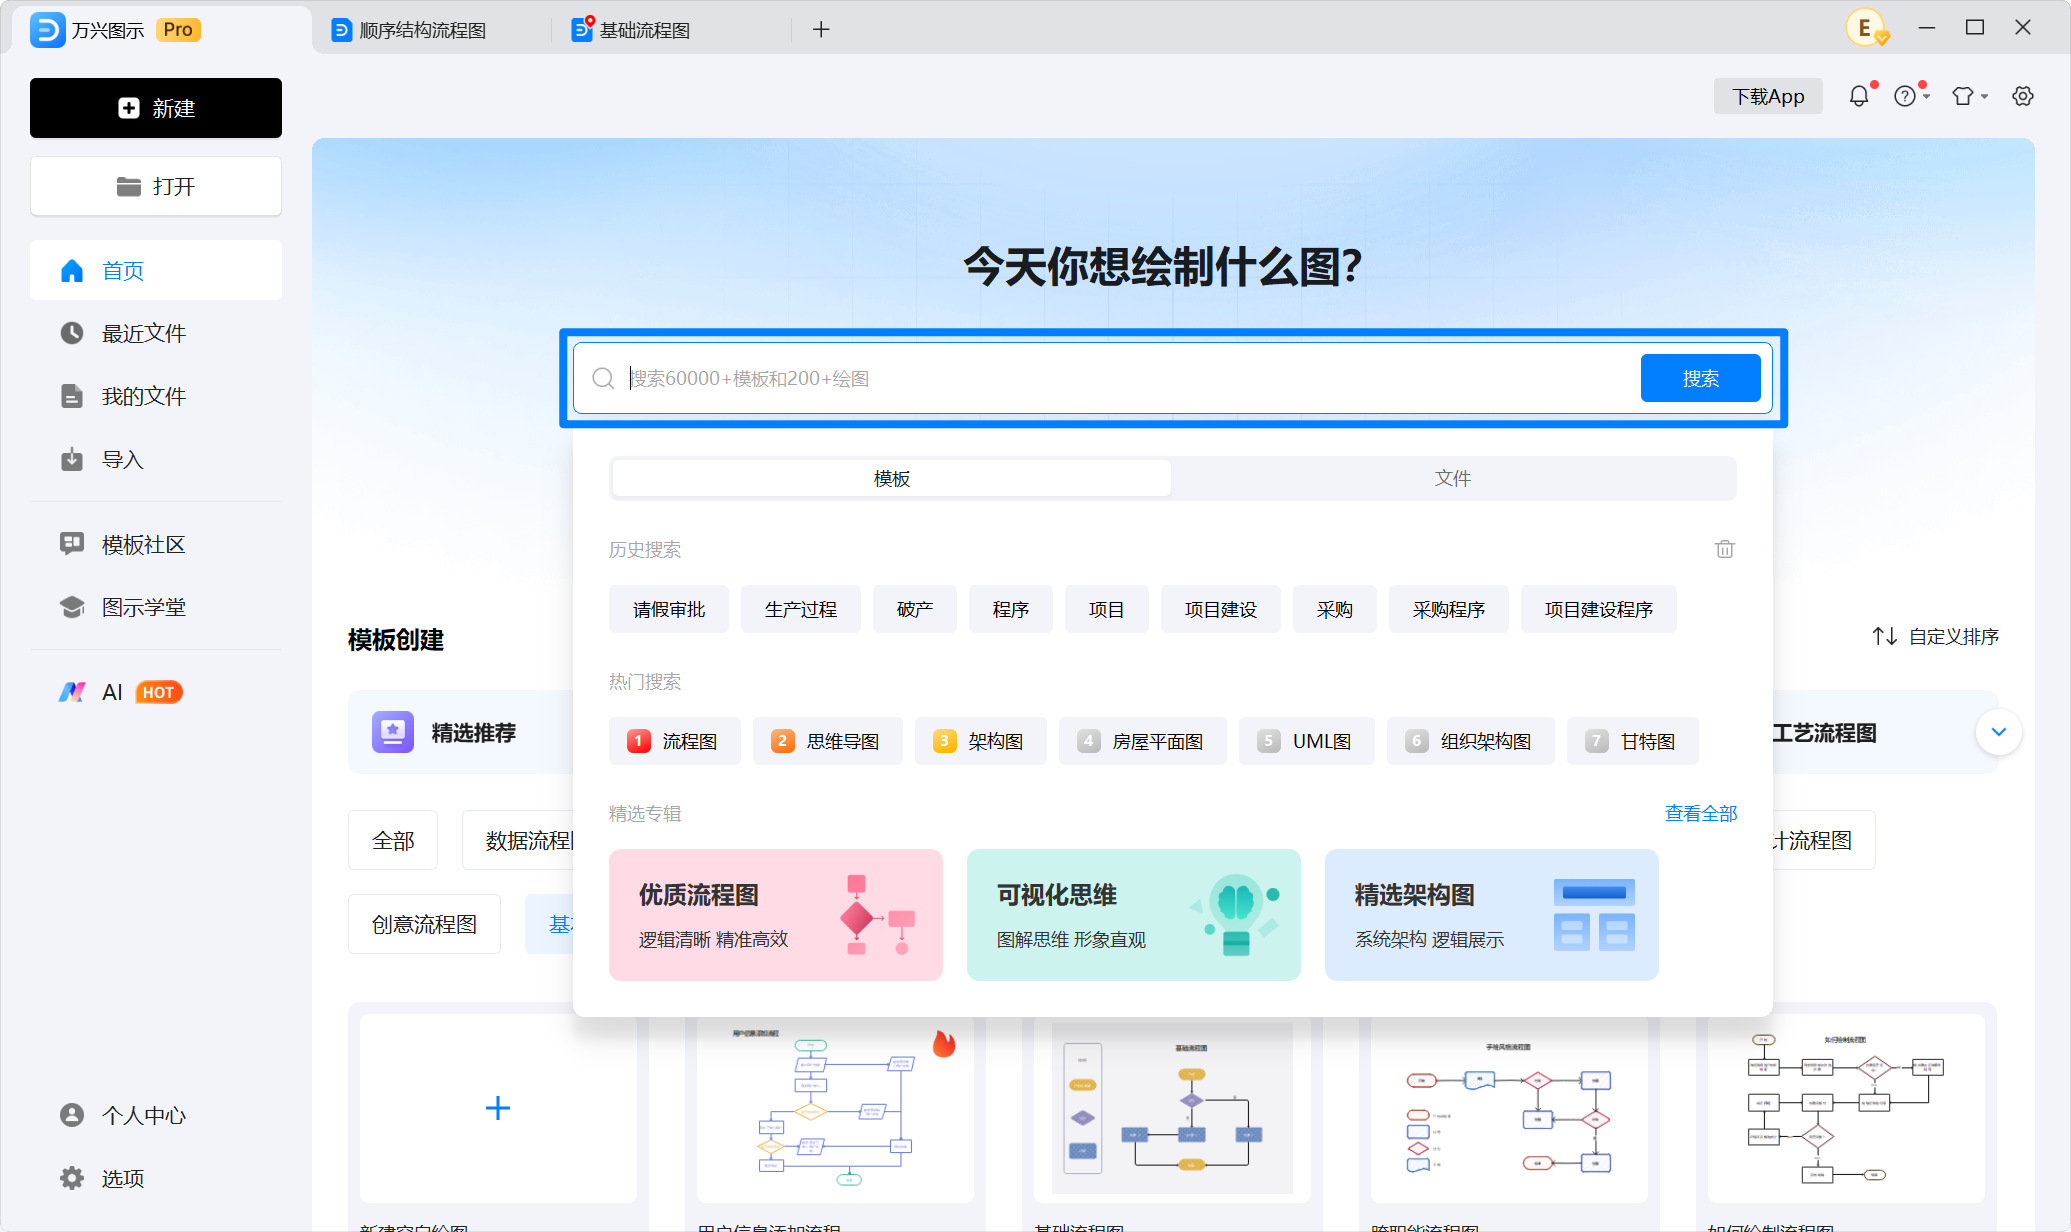Choose history term 采购程序
Viewport: 2071px width, 1232px height.
[x=1449, y=609]
